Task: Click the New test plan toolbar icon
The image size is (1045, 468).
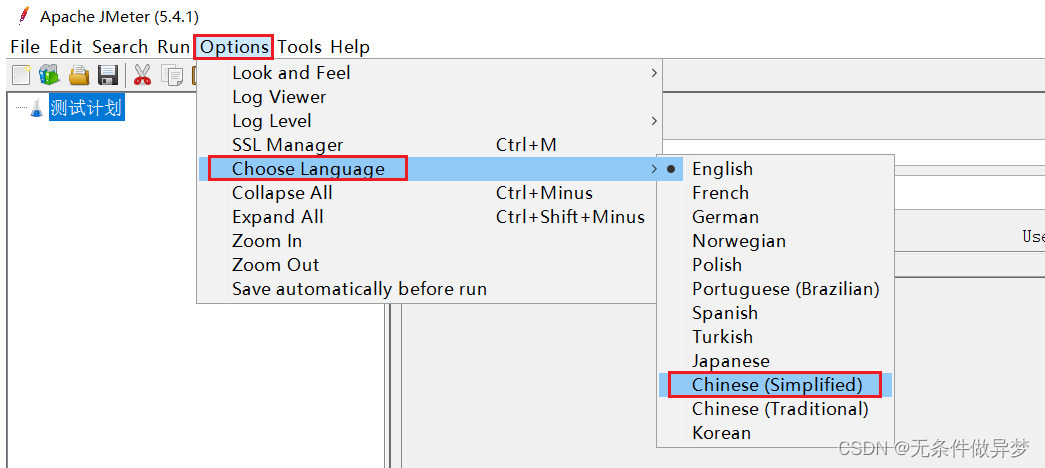Action: 21,75
